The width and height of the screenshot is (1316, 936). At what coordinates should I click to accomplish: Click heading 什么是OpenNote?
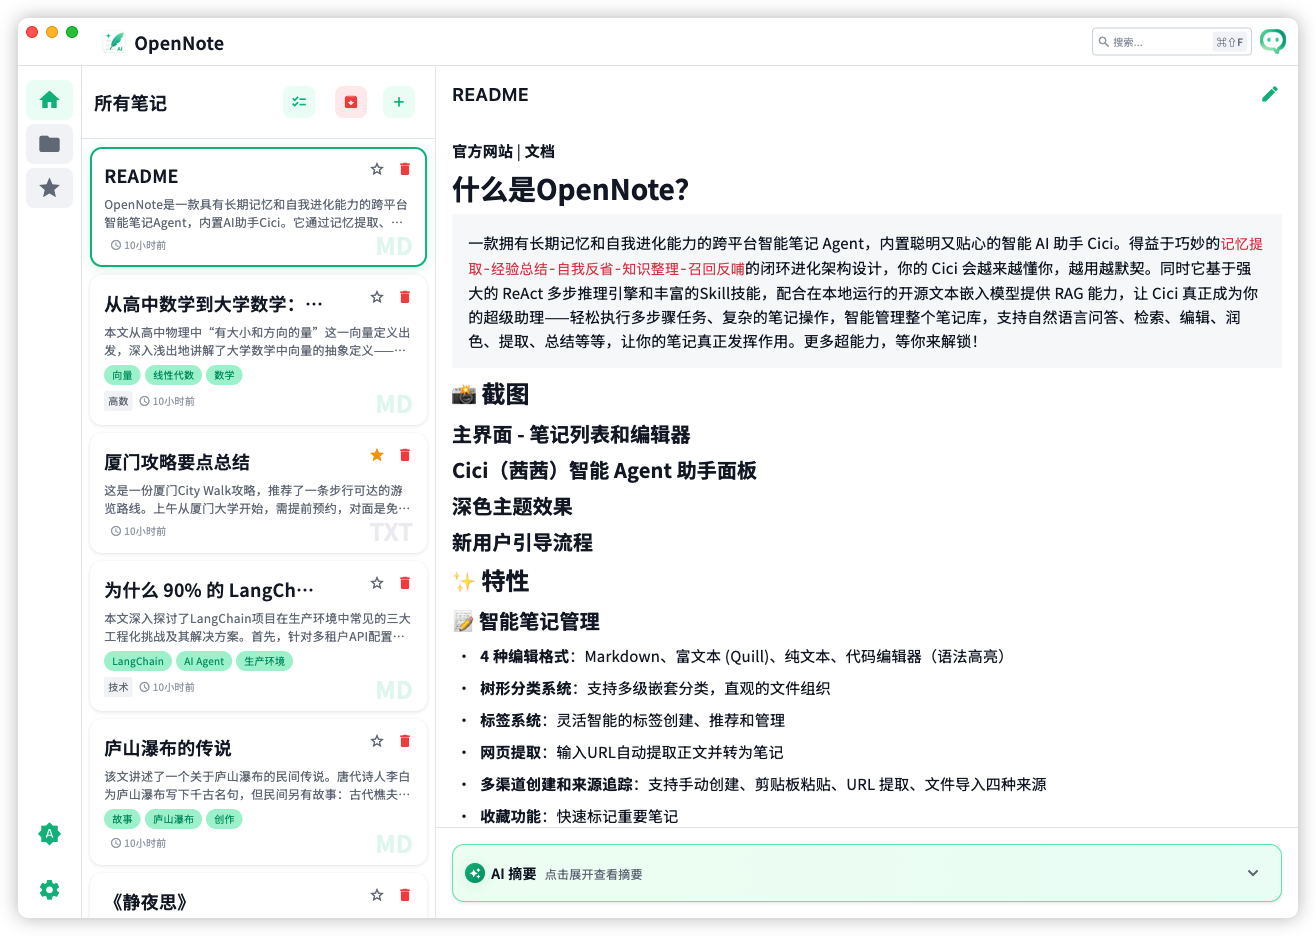click(570, 190)
